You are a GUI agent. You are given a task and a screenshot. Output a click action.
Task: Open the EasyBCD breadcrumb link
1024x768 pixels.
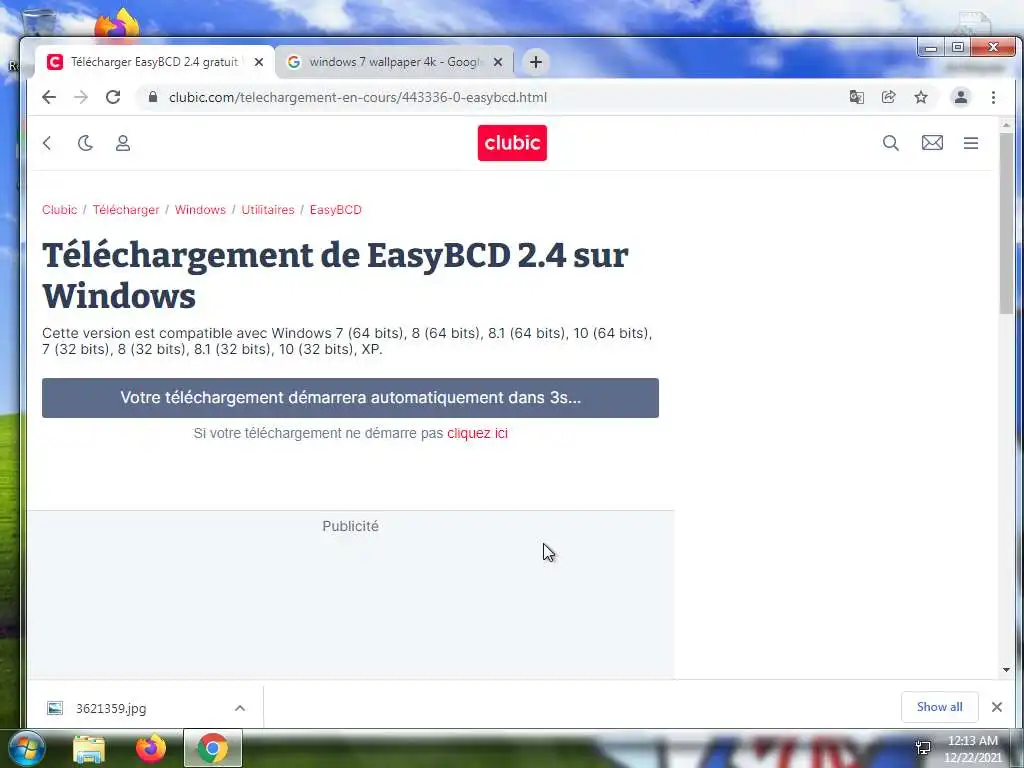[336, 210]
